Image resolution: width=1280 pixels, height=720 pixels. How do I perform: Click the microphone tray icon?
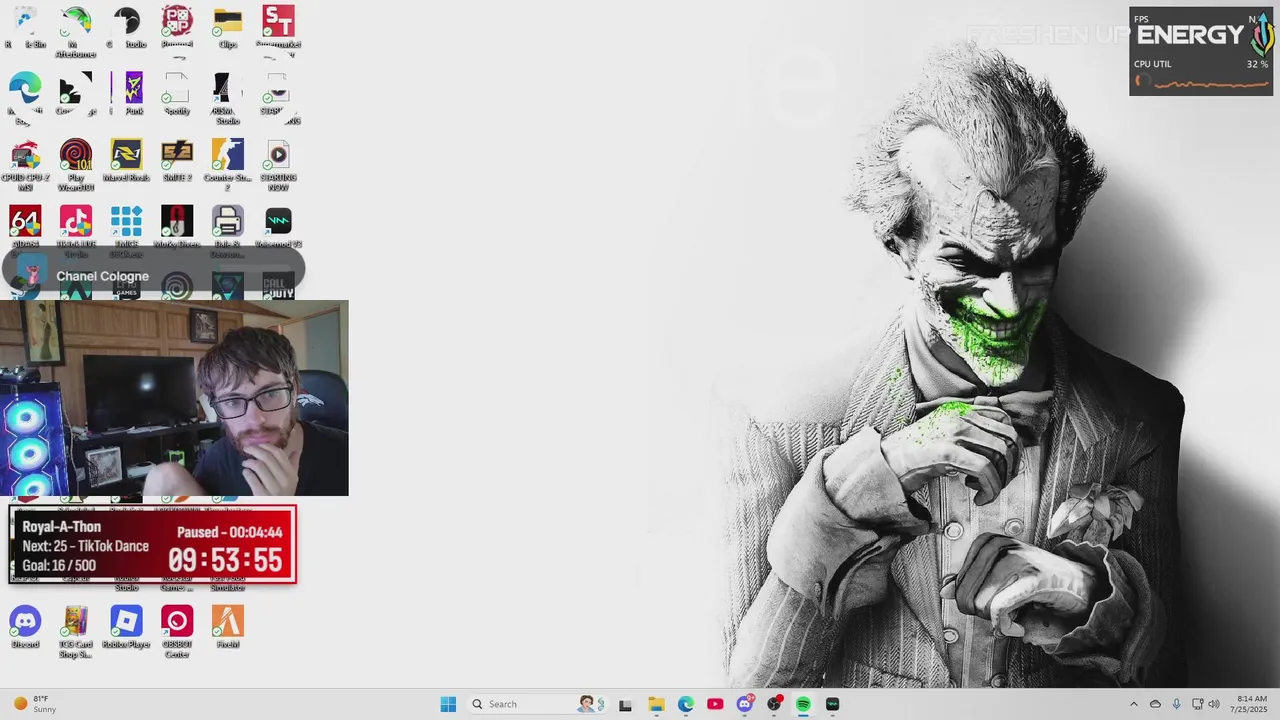coord(1176,704)
